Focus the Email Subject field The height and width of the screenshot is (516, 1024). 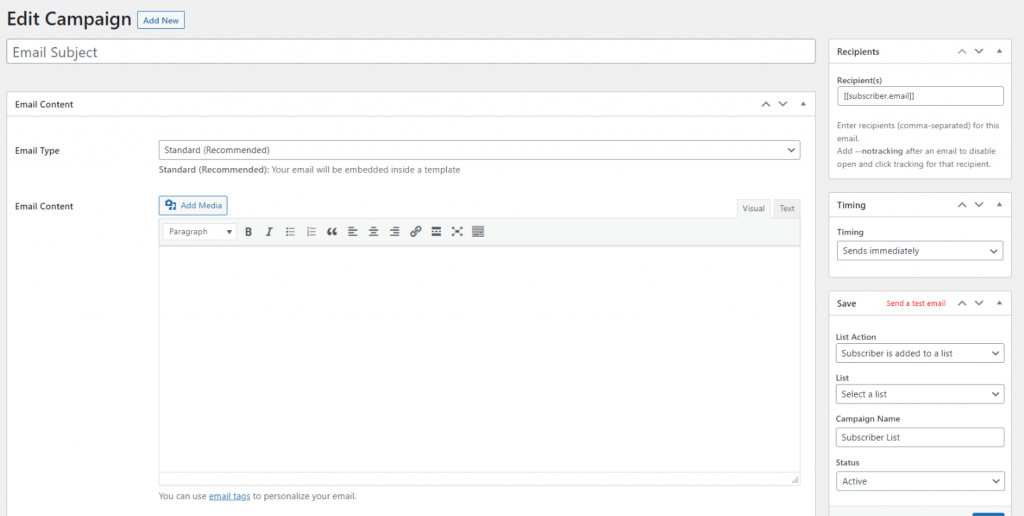pyautogui.click(x=411, y=52)
